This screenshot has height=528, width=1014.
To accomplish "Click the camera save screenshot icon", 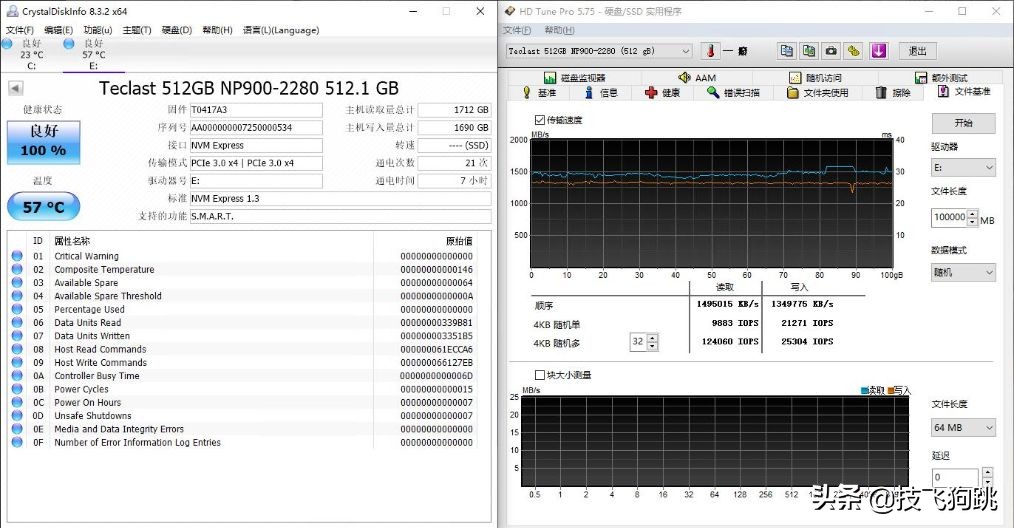I will pyautogui.click(x=831, y=51).
